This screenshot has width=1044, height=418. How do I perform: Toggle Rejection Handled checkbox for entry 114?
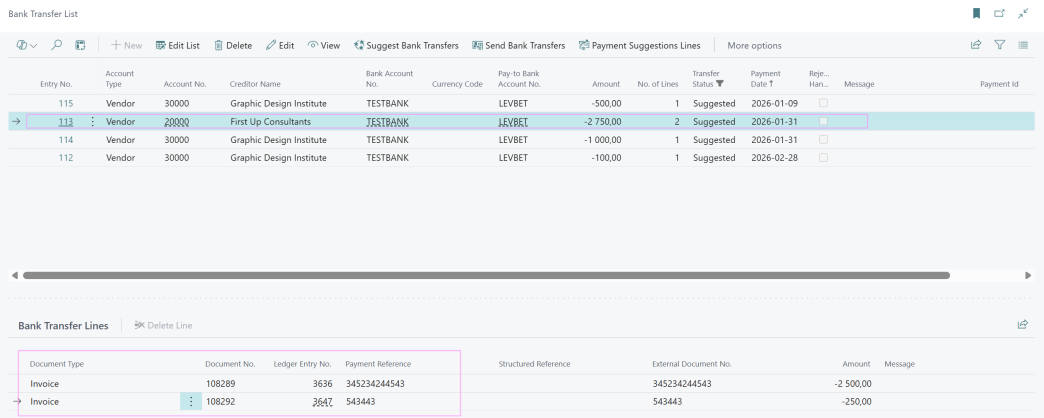click(x=824, y=139)
